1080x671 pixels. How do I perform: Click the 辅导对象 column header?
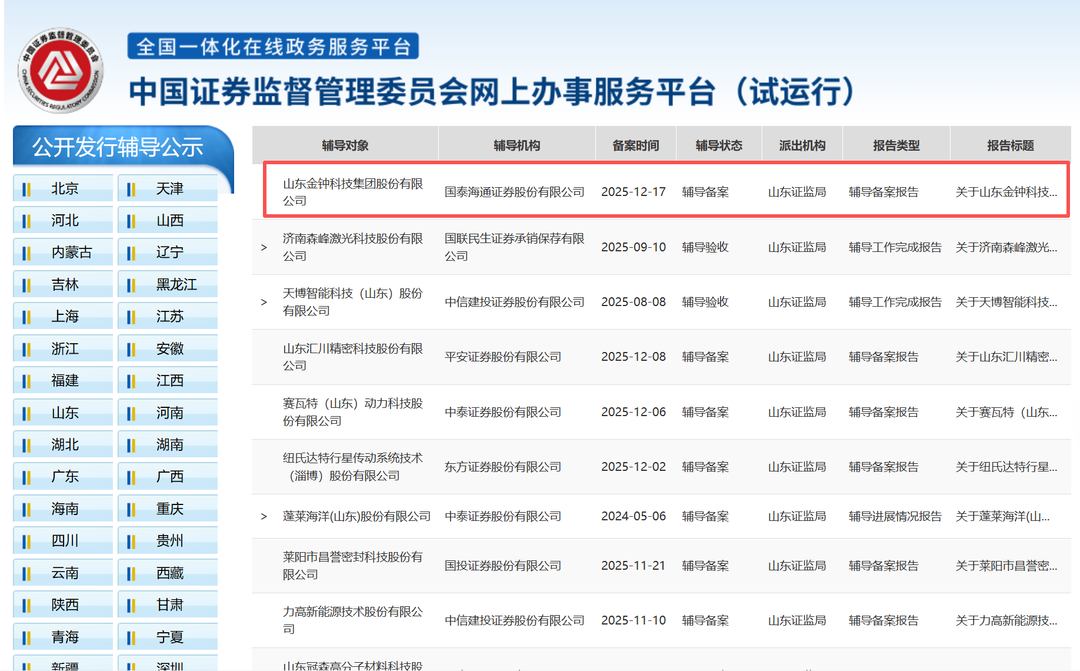click(345, 146)
